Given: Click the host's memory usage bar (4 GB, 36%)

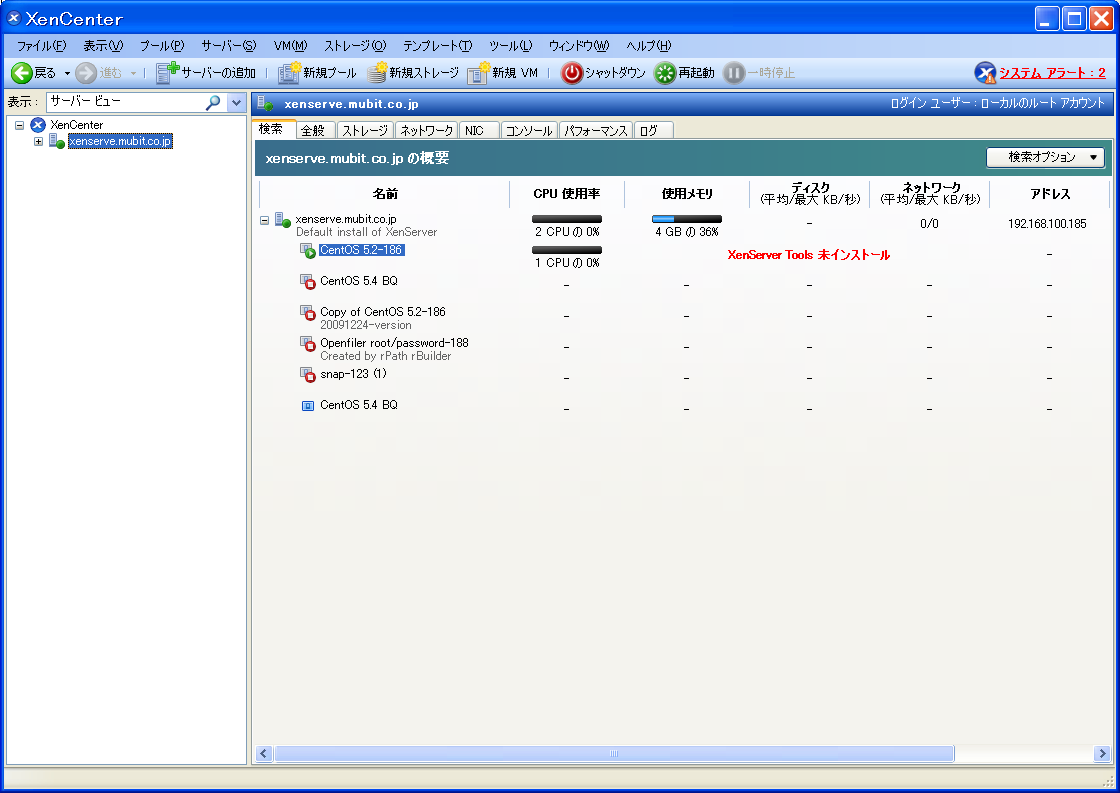Looking at the screenshot, I should click(x=687, y=219).
